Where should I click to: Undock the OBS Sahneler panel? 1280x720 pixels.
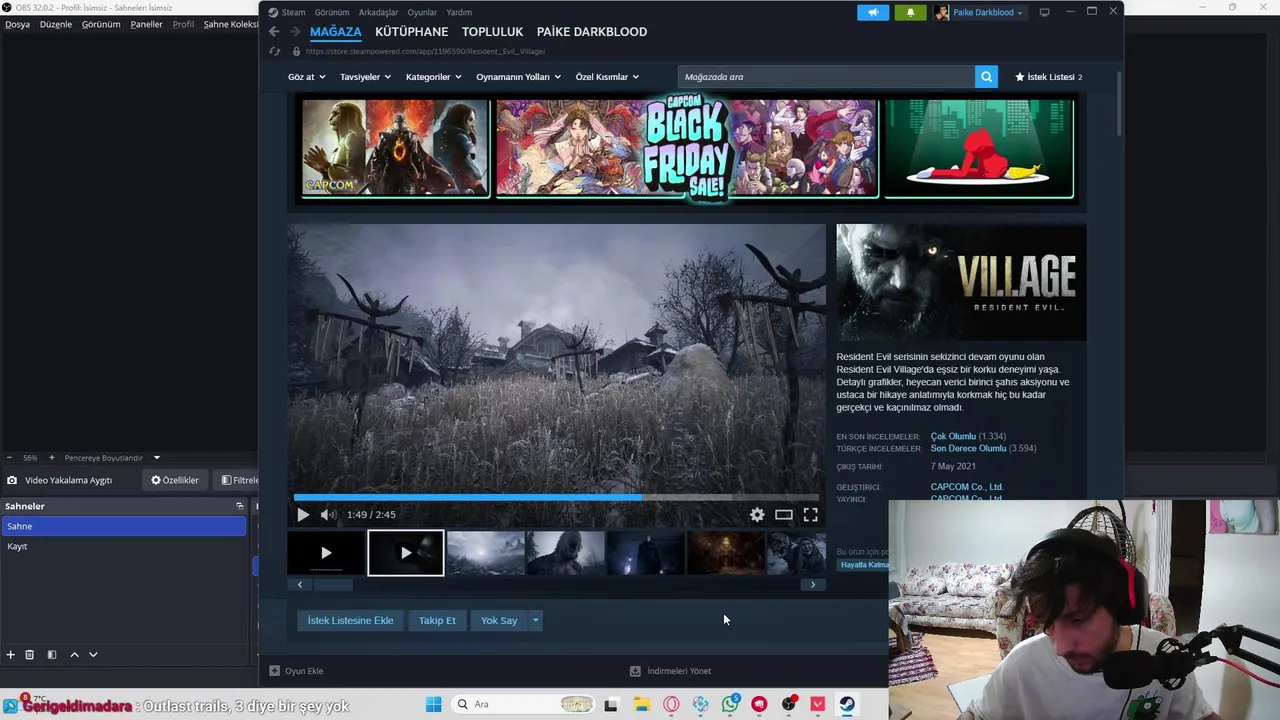coord(240,506)
